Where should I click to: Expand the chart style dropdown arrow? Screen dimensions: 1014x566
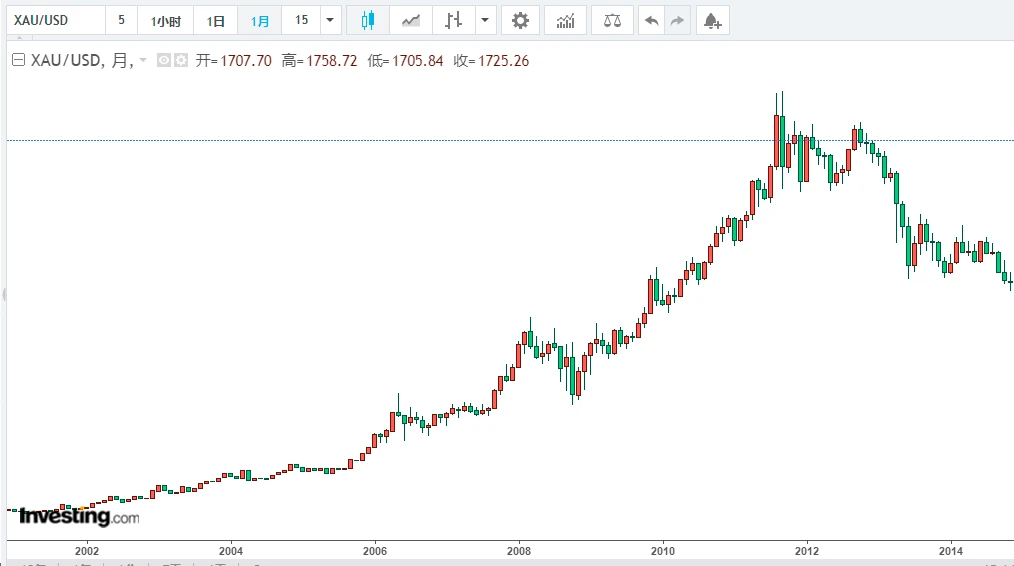[x=485, y=20]
